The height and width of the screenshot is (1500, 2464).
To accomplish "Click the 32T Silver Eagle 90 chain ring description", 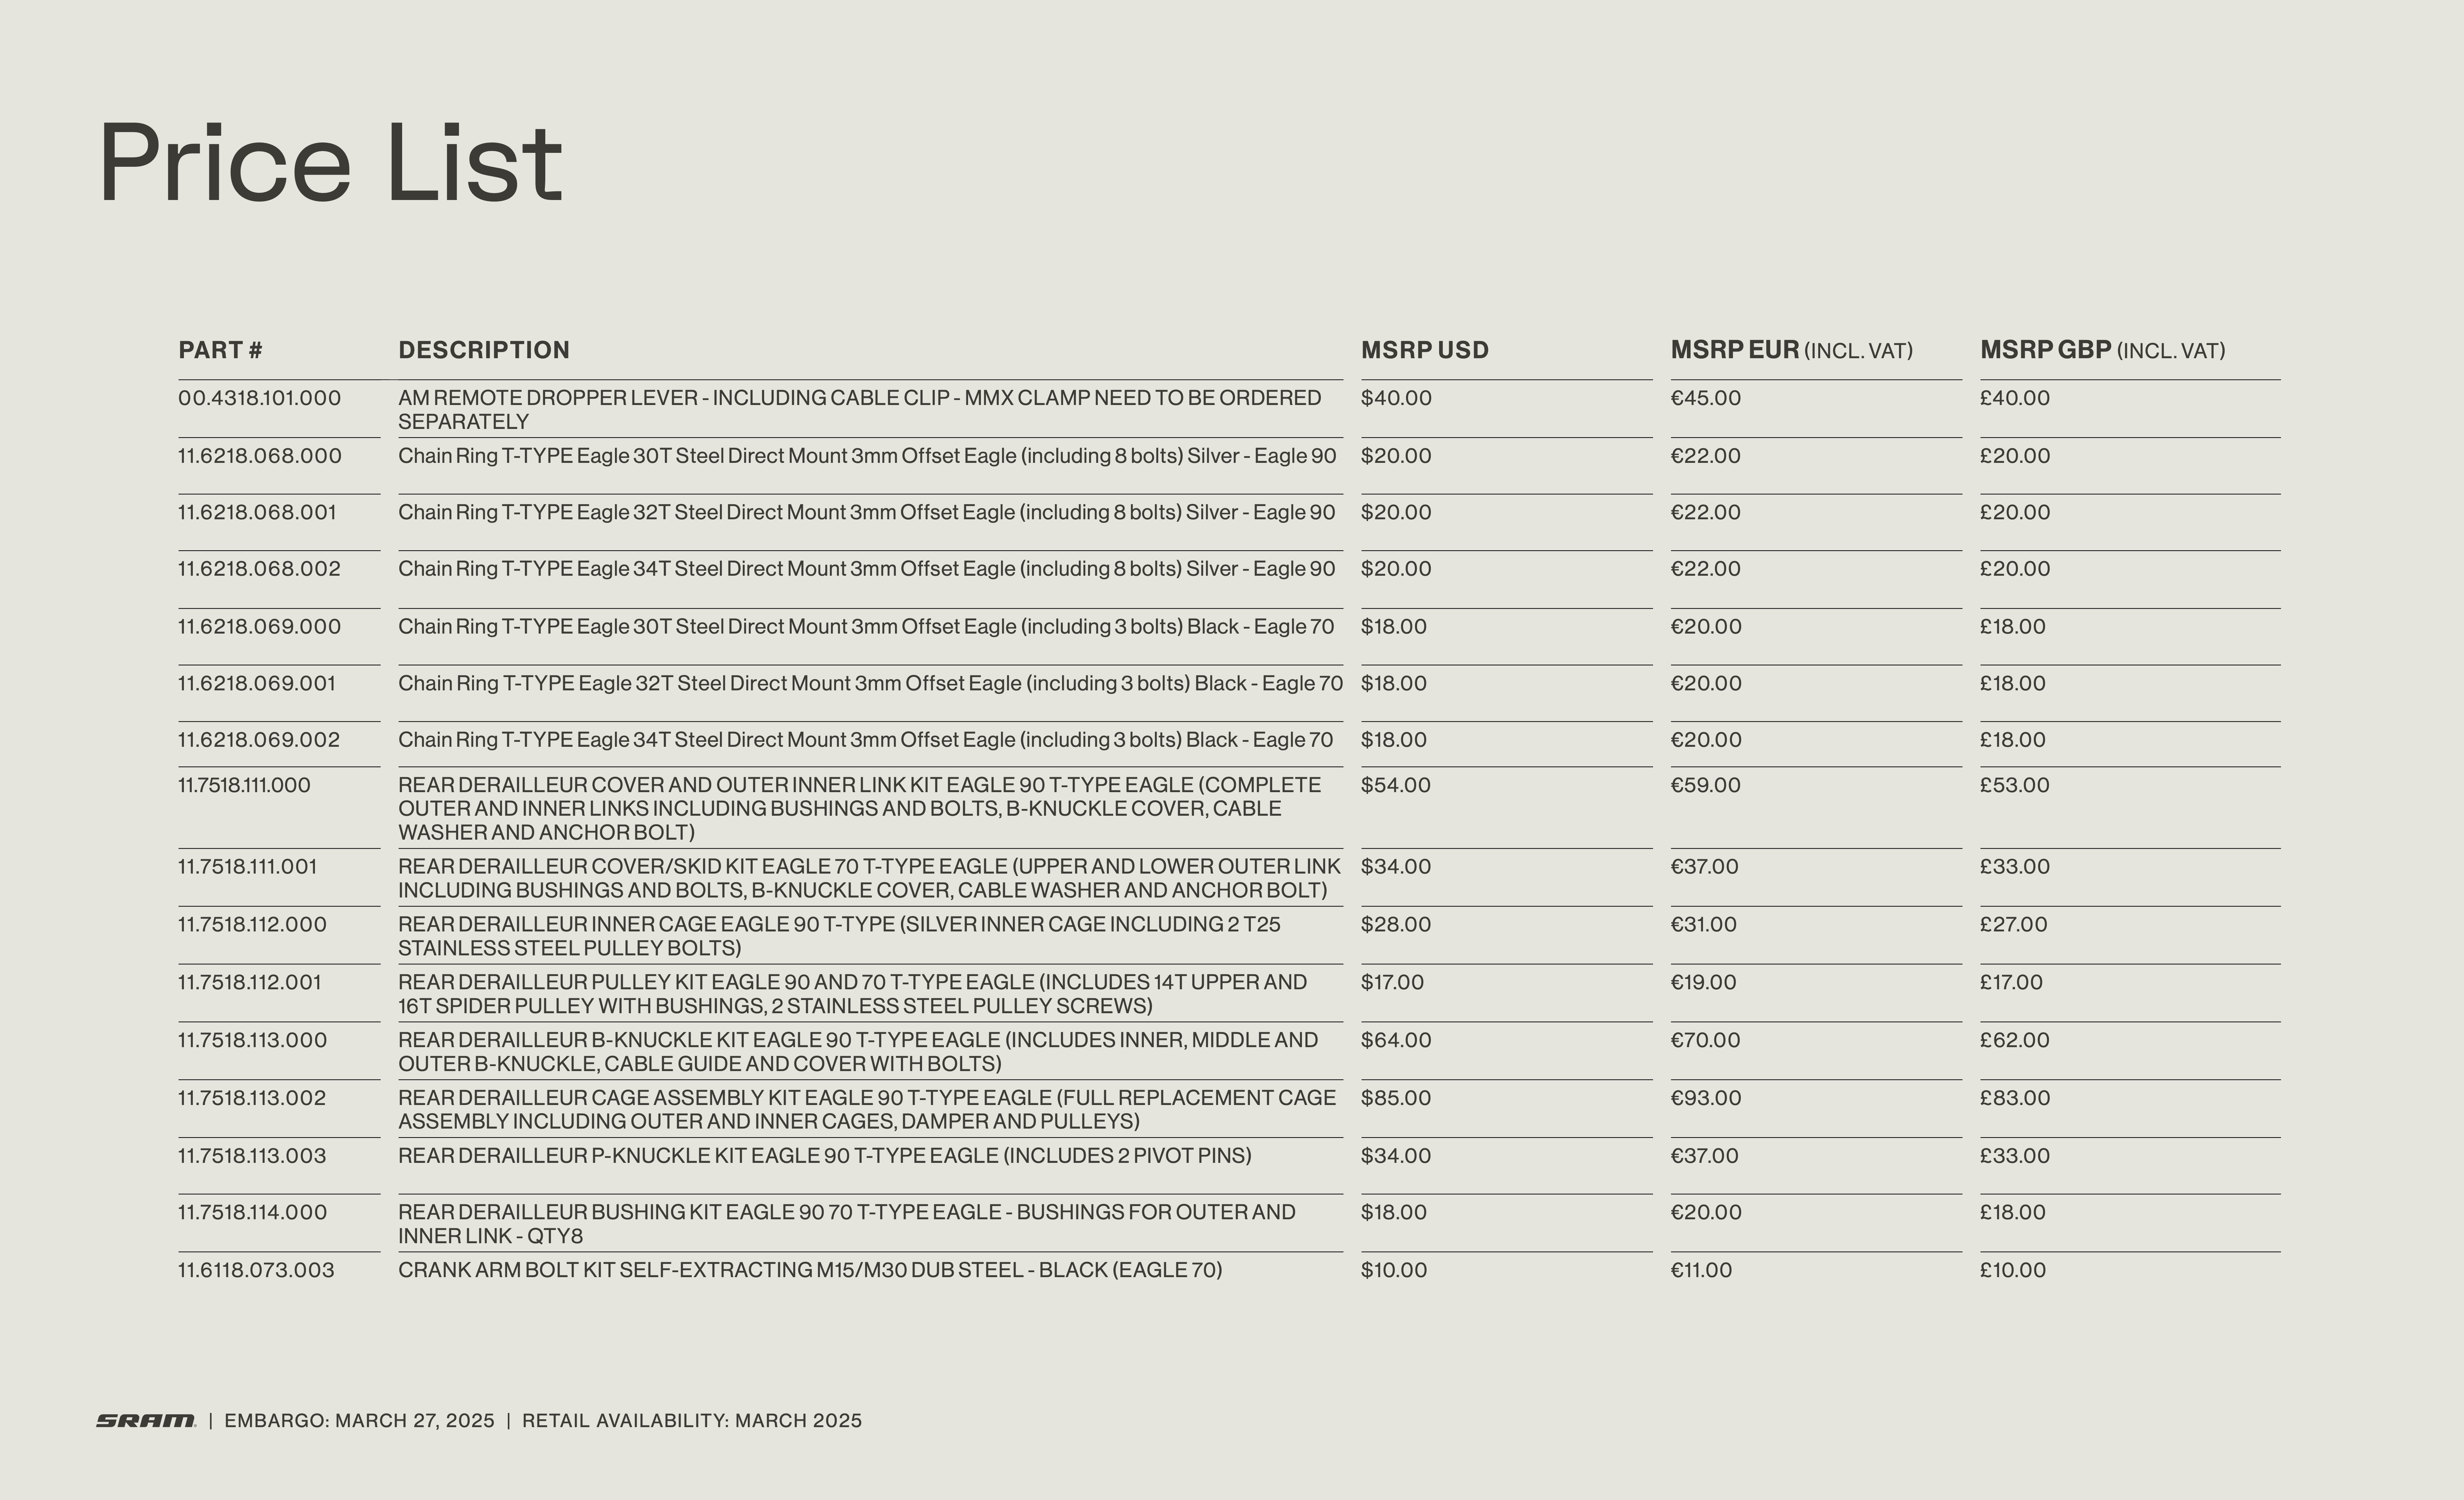I will 867,512.
